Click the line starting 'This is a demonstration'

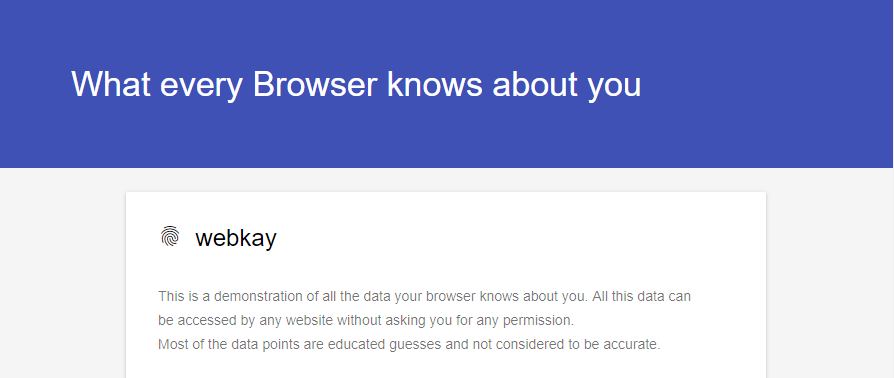coord(424,296)
